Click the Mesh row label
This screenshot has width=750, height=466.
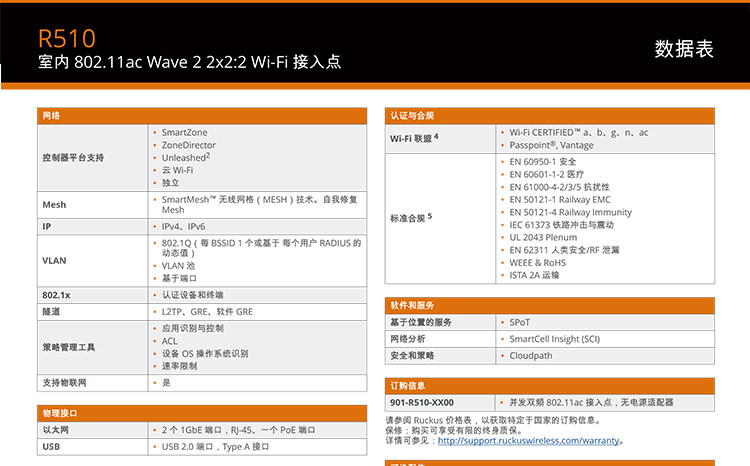coord(54,205)
